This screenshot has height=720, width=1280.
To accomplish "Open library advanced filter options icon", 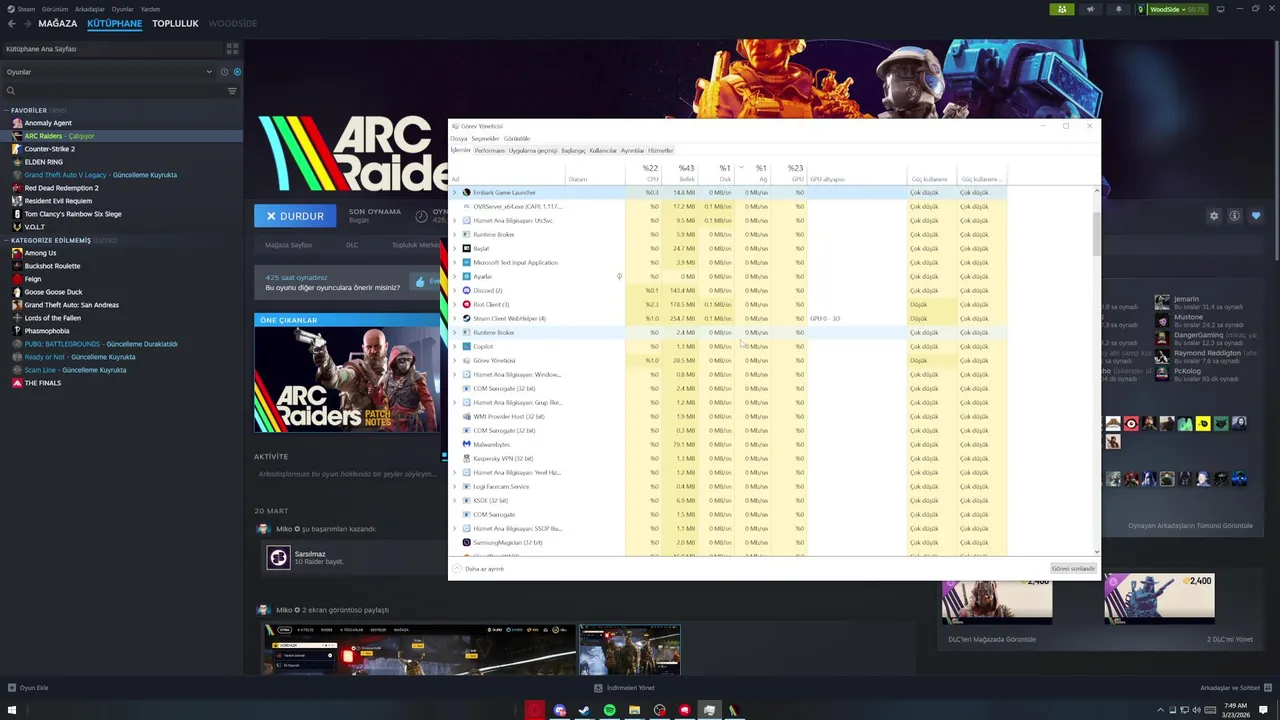I will [x=232, y=91].
